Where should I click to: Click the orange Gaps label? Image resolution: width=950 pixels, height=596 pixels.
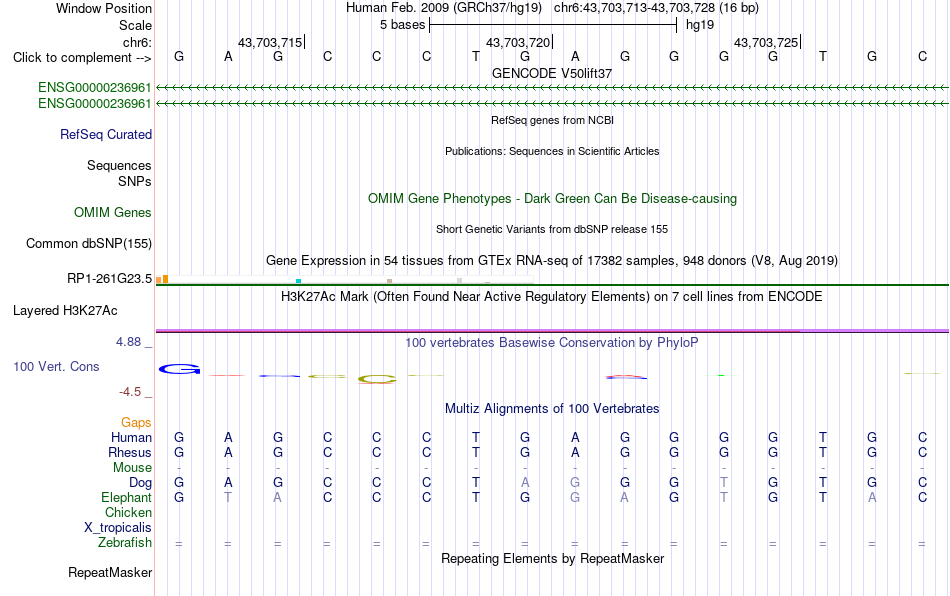pyautogui.click(x=136, y=422)
